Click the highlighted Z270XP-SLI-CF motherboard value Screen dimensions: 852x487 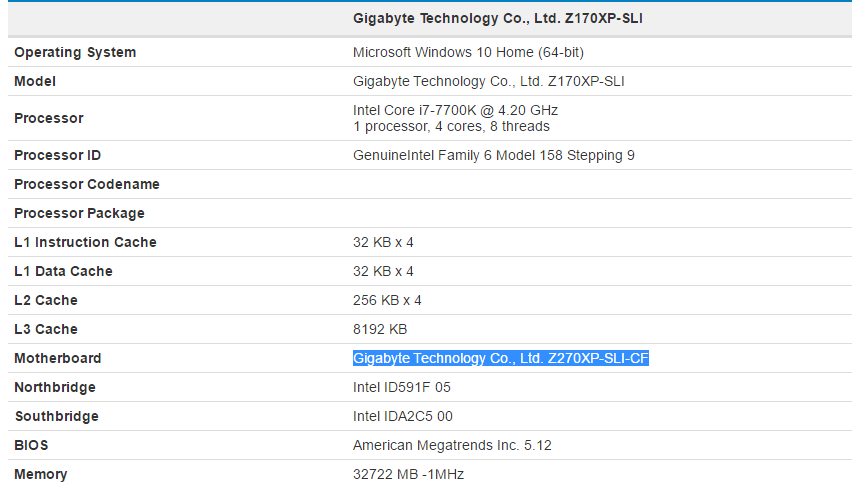tap(501, 358)
